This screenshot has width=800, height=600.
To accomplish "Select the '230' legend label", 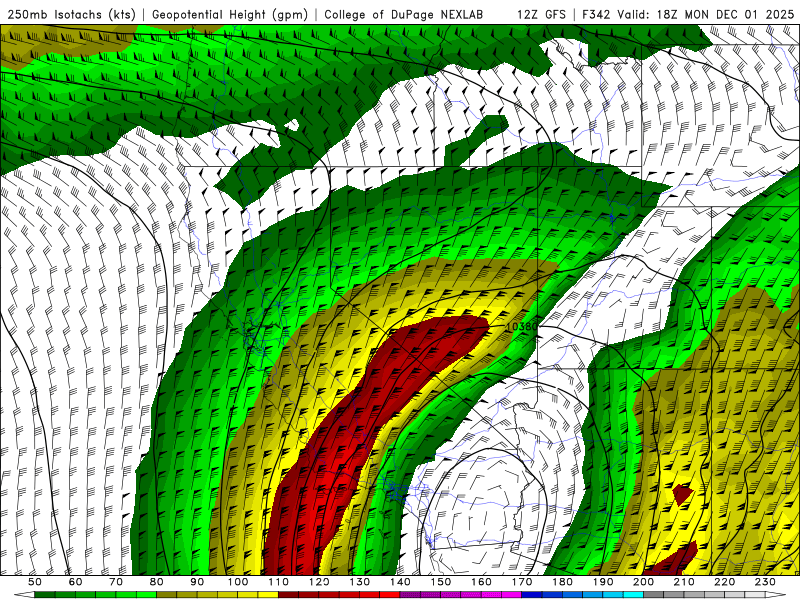I will click(x=765, y=582).
